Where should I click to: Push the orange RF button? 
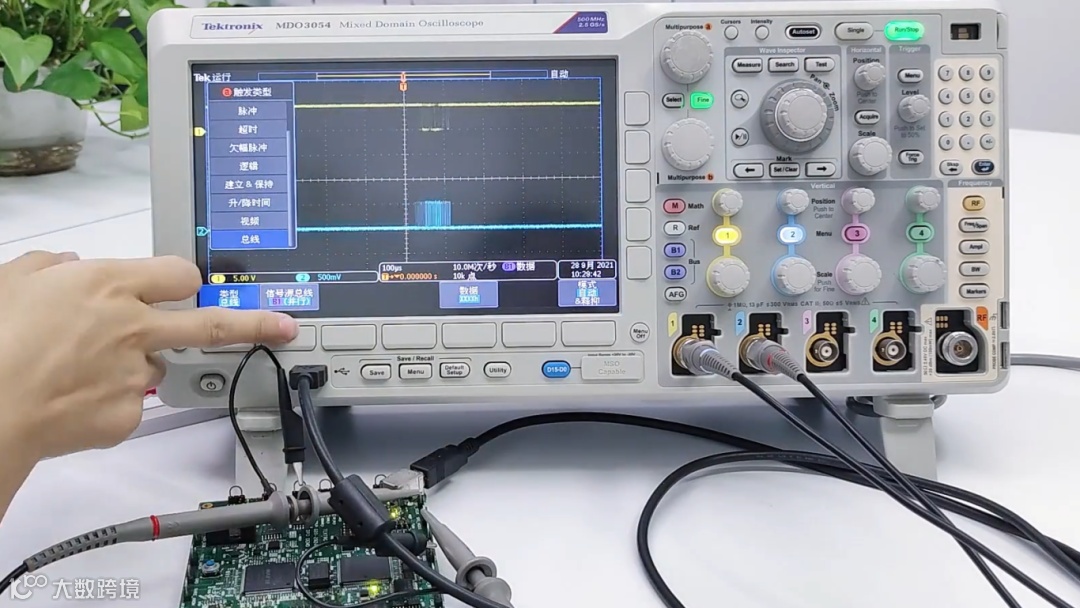click(x=975, y=204)
